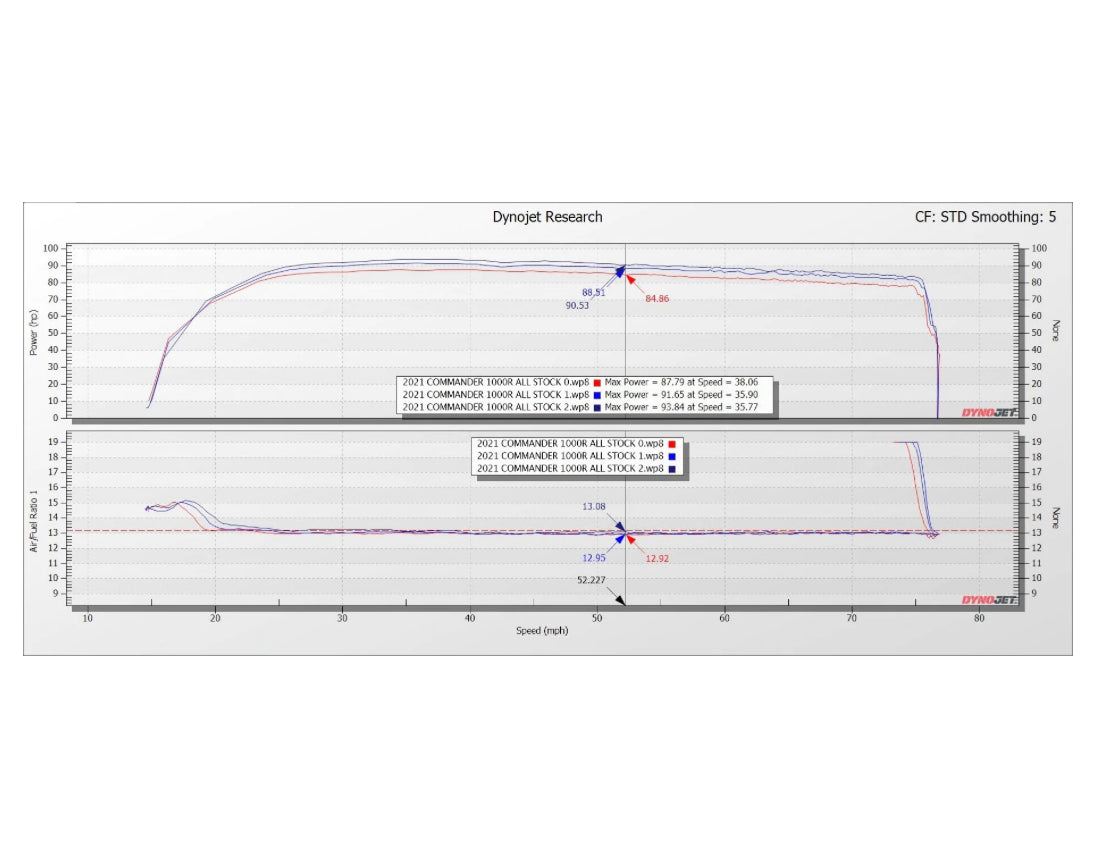1104x865 pixels.
Task: Click the Dynojet logo in the air/fuel graph
Action: 989,600
